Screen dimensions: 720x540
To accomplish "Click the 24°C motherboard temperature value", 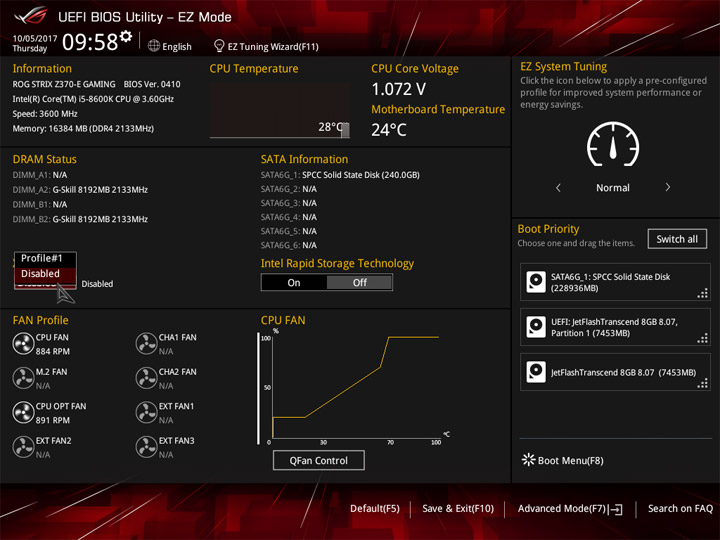I will [389, 130].
